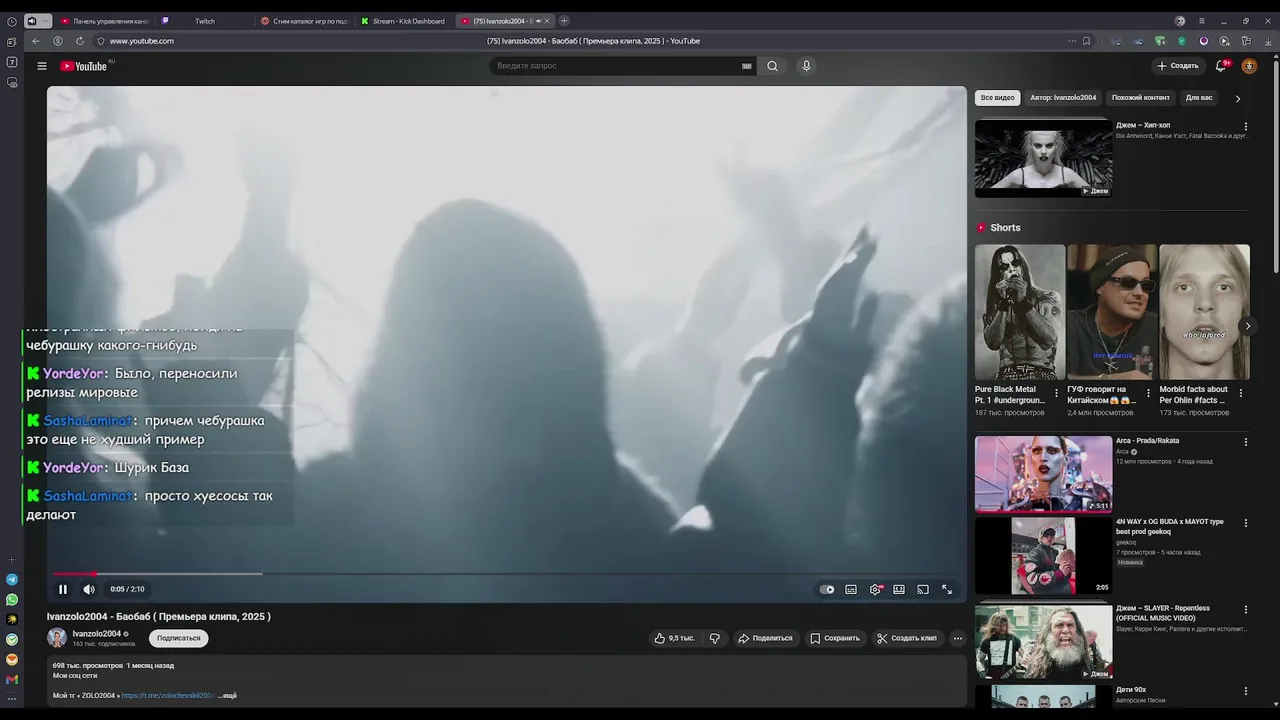Open options for SLAYER Repentless mix
This screenshot has height=720, width=1280.
click(1246, 609)
